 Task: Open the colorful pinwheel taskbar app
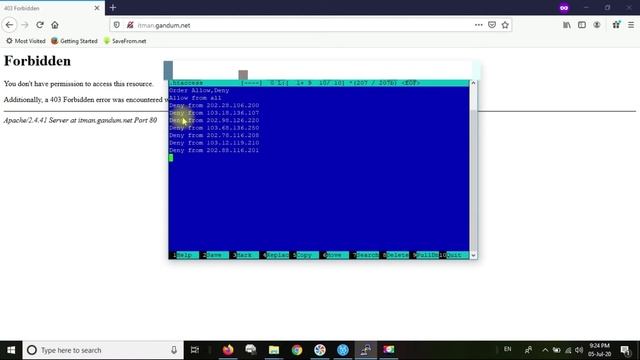coord(320,350)
